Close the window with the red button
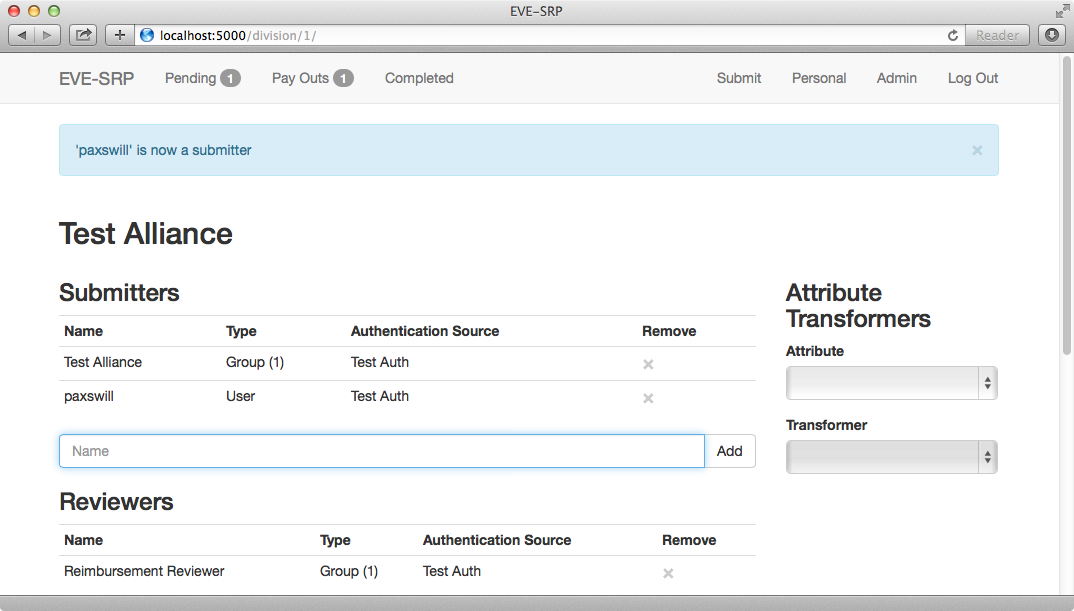 tap(14, 11)
